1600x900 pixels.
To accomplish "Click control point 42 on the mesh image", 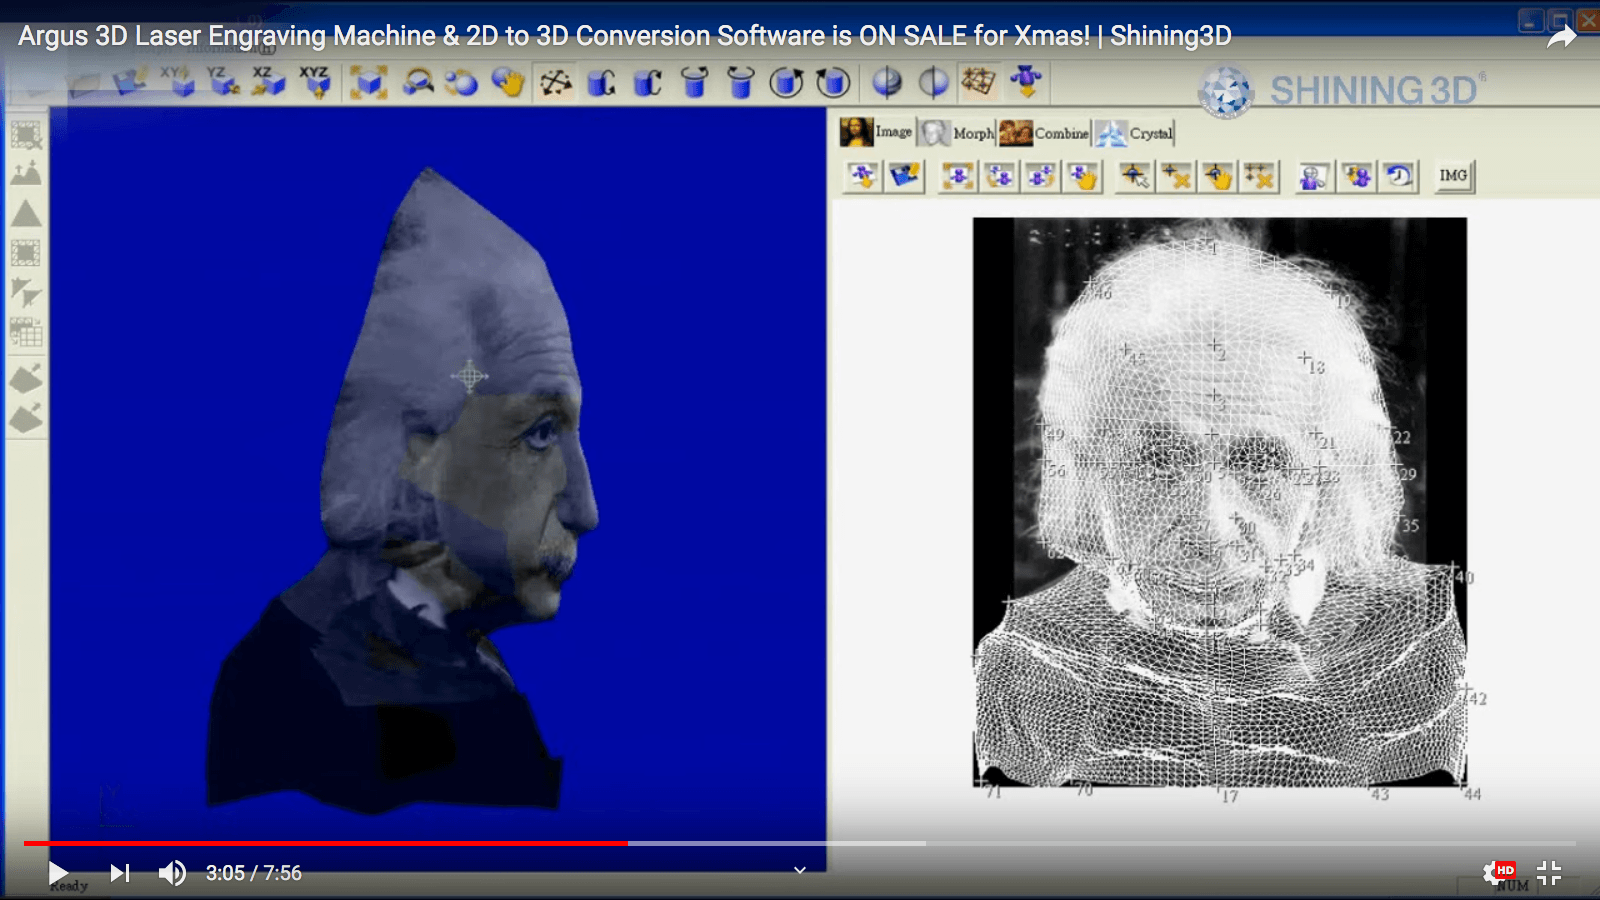I will click(1473, 696).
